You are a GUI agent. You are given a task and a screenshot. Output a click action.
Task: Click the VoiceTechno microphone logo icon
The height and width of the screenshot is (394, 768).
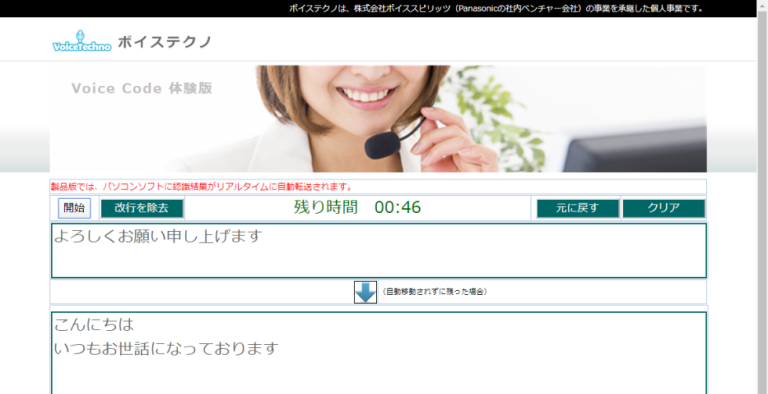click(82, 41)
